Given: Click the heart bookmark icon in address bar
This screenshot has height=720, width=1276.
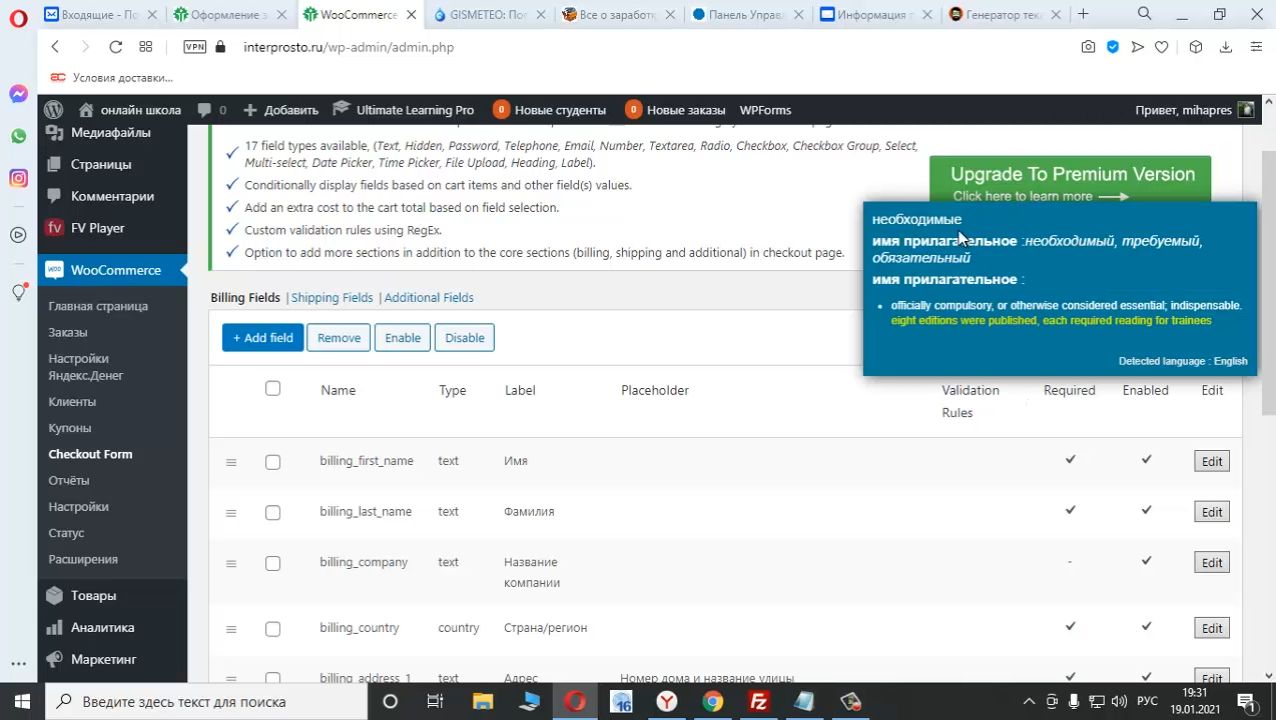Looking at the screenshot, I should tap(1161, 47).
